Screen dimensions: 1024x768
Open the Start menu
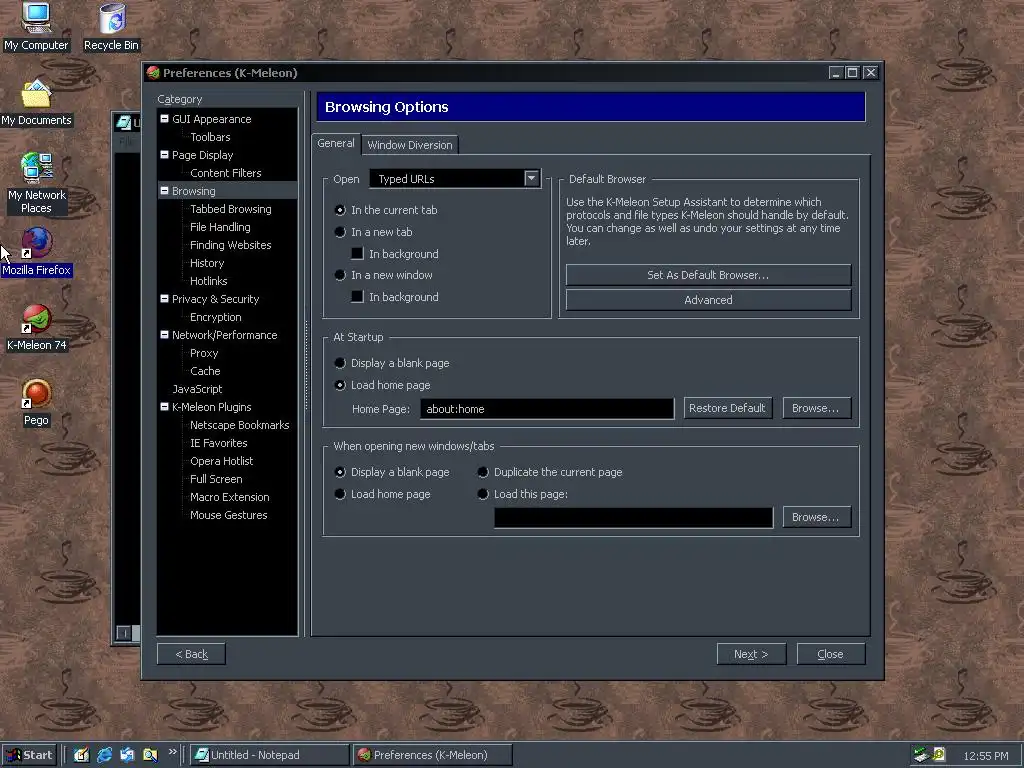(29, 755)
